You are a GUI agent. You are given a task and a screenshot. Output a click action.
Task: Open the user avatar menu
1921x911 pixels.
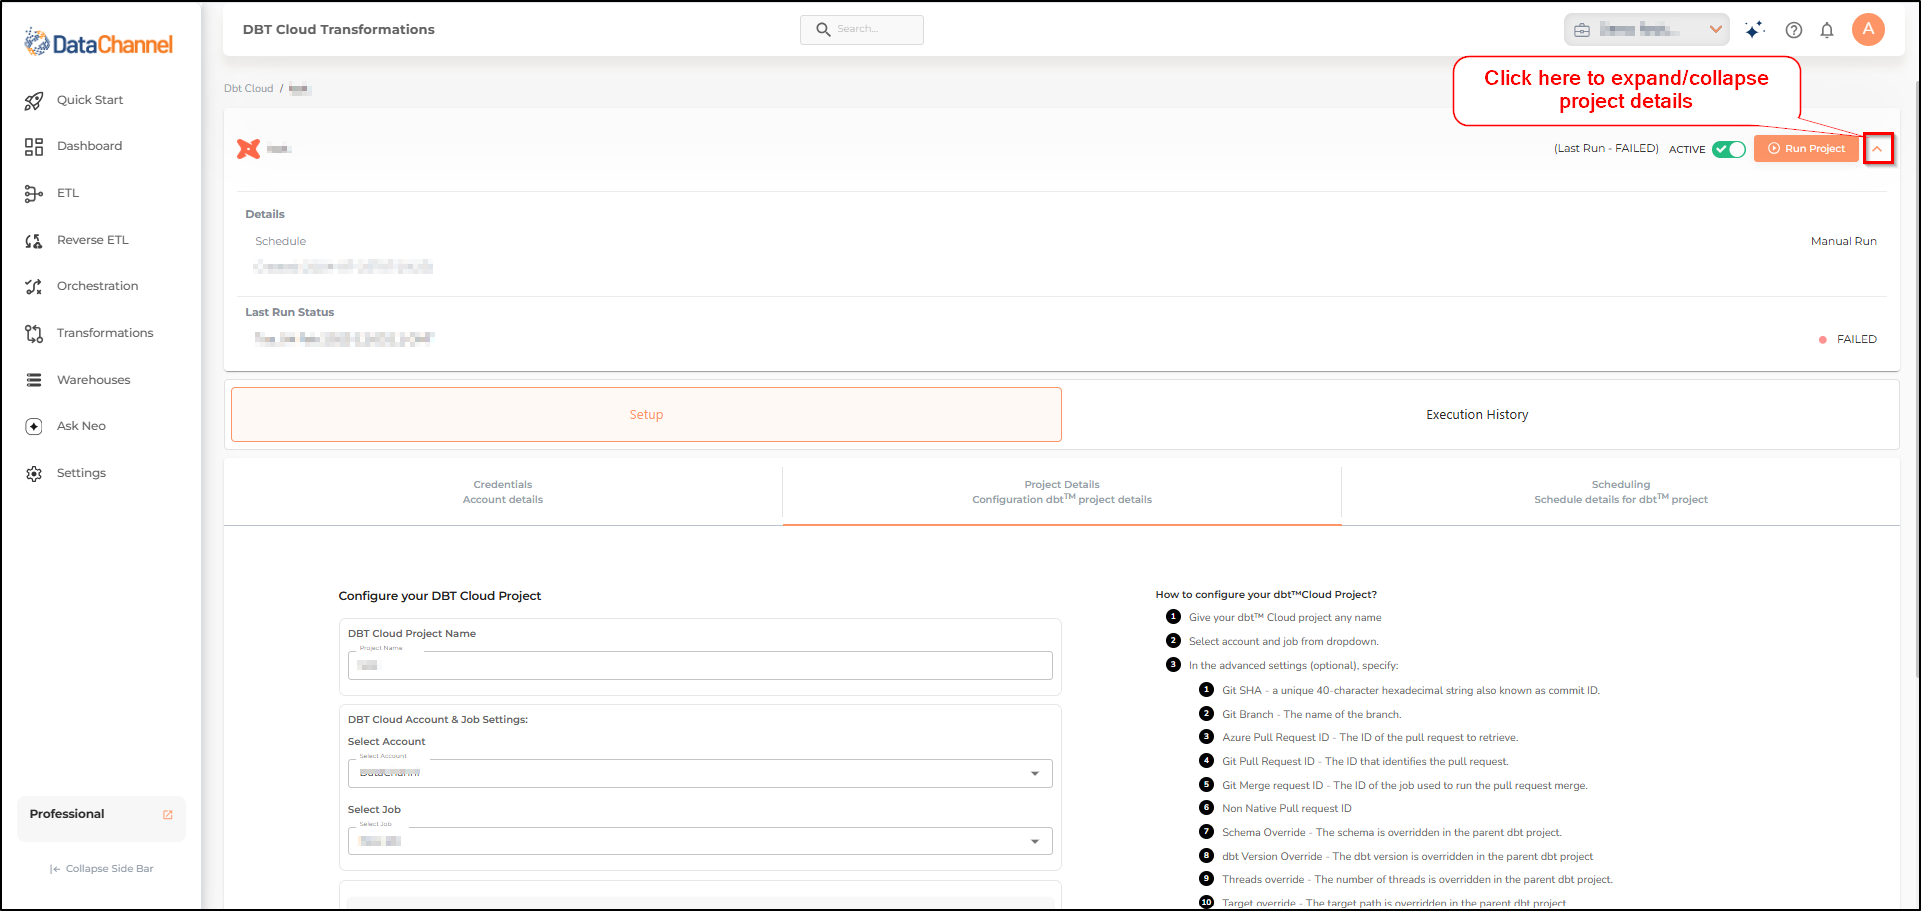[x=1868, y=29]
